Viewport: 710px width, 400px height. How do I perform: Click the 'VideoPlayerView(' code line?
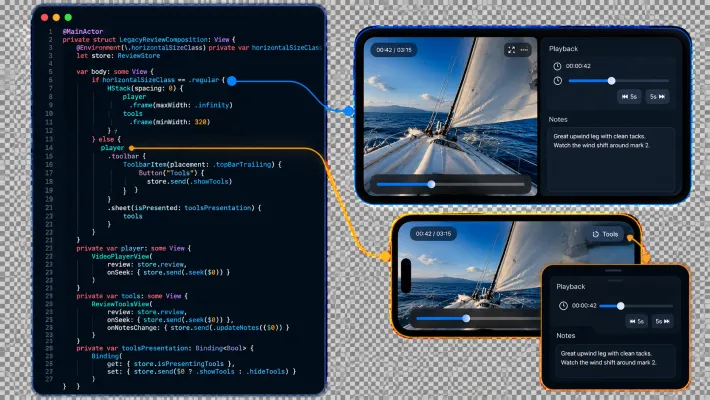122,256
